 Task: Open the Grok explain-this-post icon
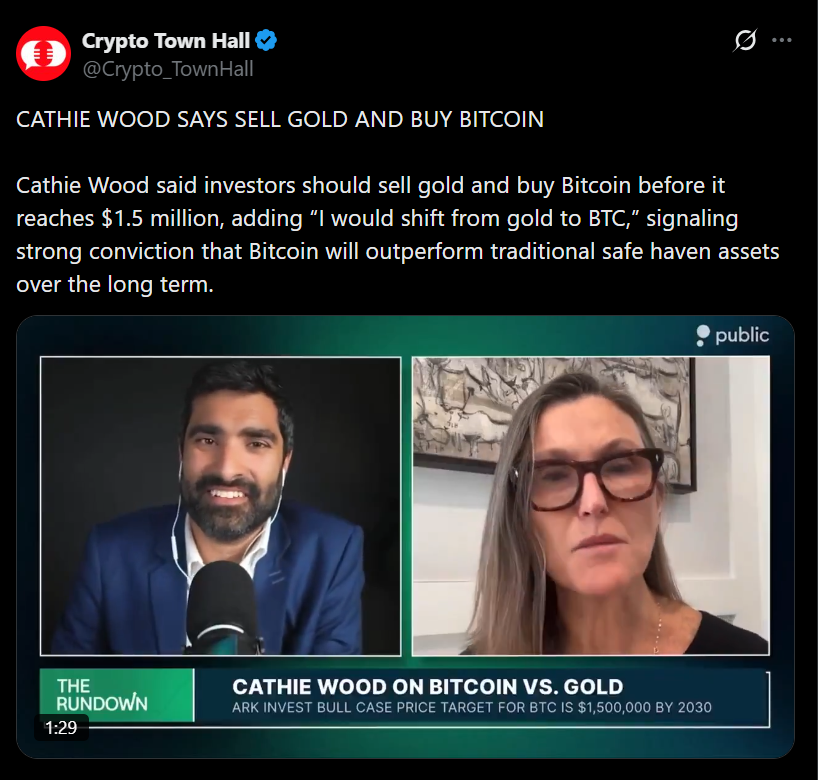[744, 40]
